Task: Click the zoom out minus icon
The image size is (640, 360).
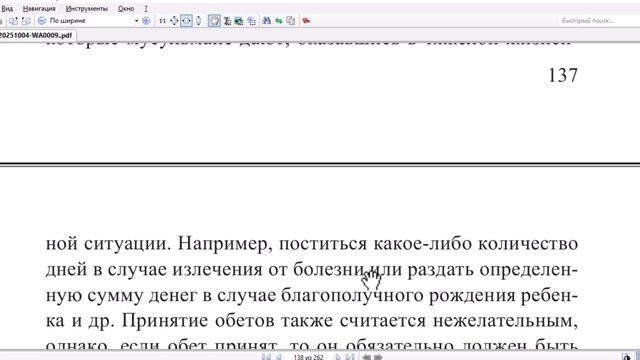Action: [x=42, y=21]
